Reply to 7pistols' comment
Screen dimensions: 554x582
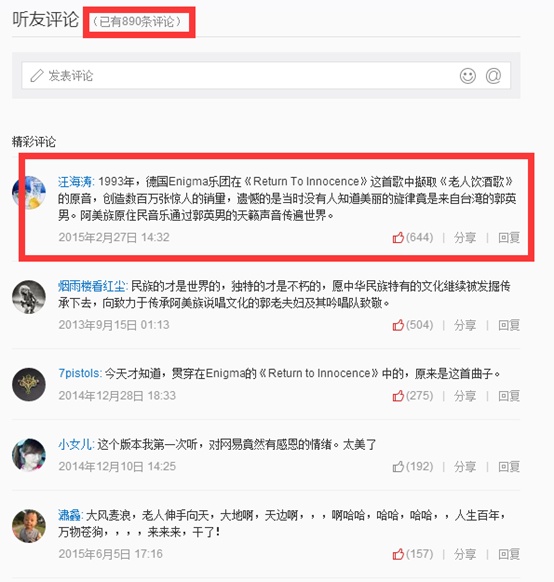[x=509, y=396]
